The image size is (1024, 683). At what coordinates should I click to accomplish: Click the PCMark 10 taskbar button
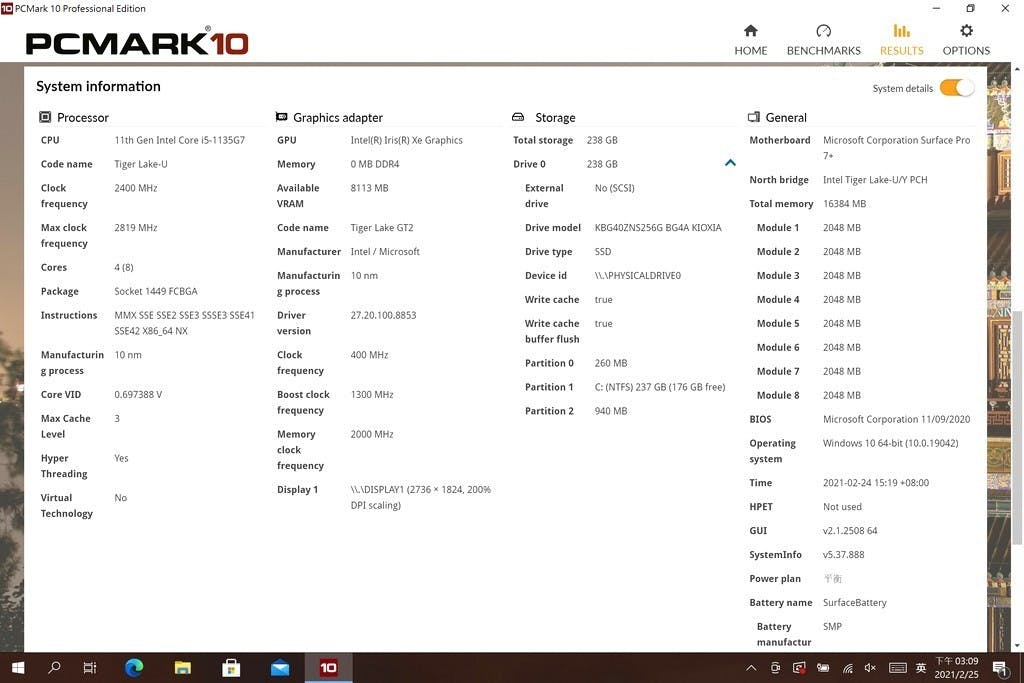(x=328, y=667)
